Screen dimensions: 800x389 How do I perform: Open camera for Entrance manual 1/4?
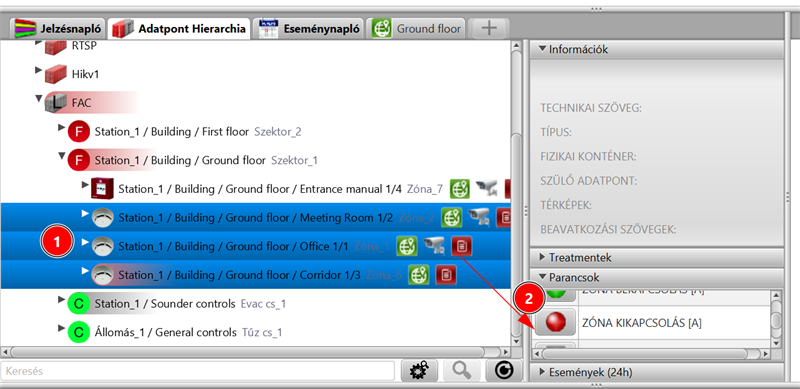click(x=486, y=189)
